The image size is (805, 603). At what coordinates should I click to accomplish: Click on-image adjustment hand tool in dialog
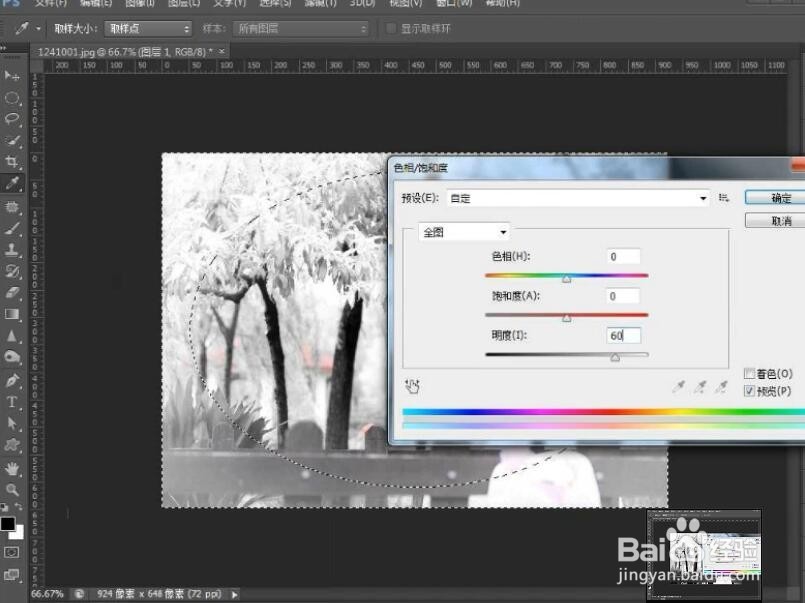tap(412, 386)
